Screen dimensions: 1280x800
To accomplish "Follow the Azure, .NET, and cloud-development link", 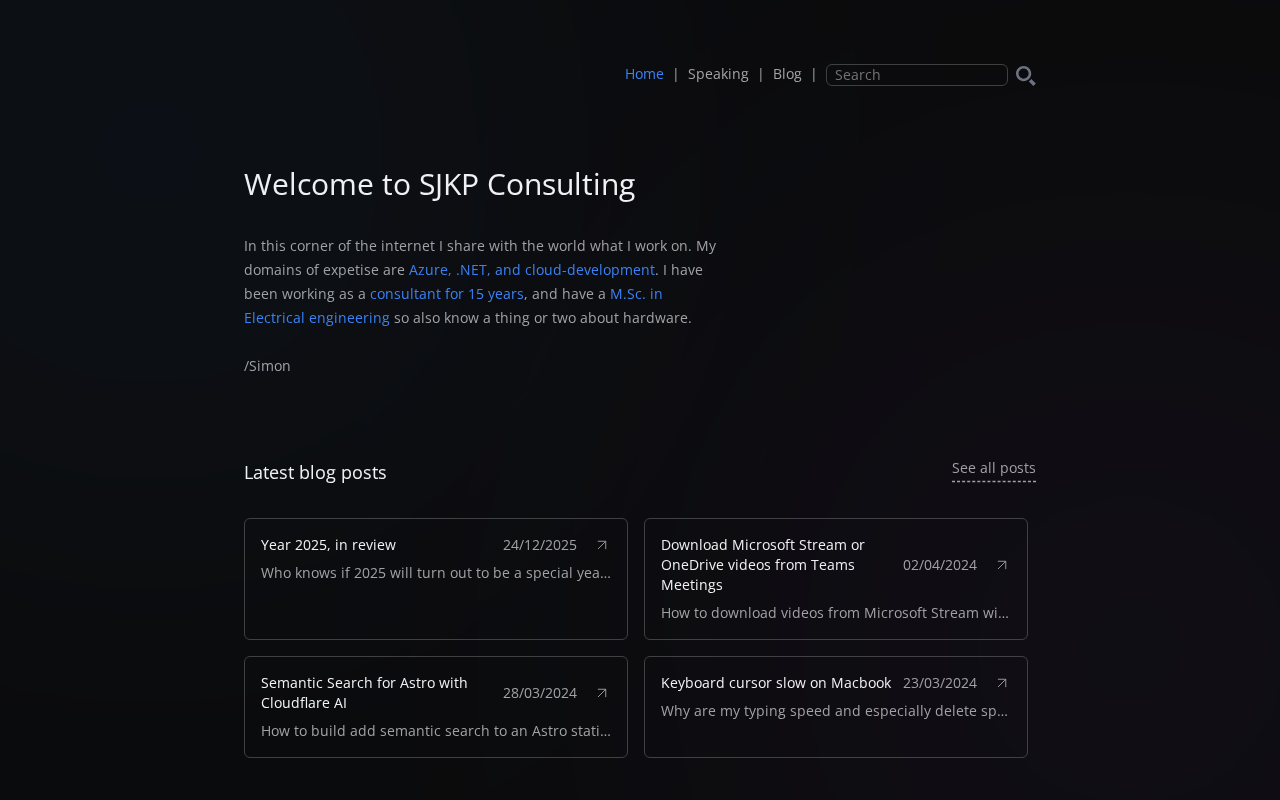I will (532, 270).
